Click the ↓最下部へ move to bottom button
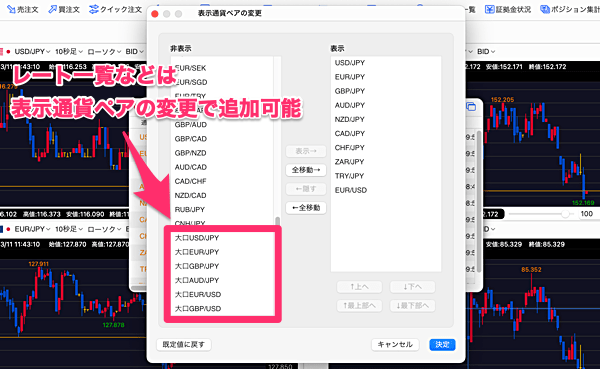The height and width of the screenshot is (369, 600). (412, 305)
